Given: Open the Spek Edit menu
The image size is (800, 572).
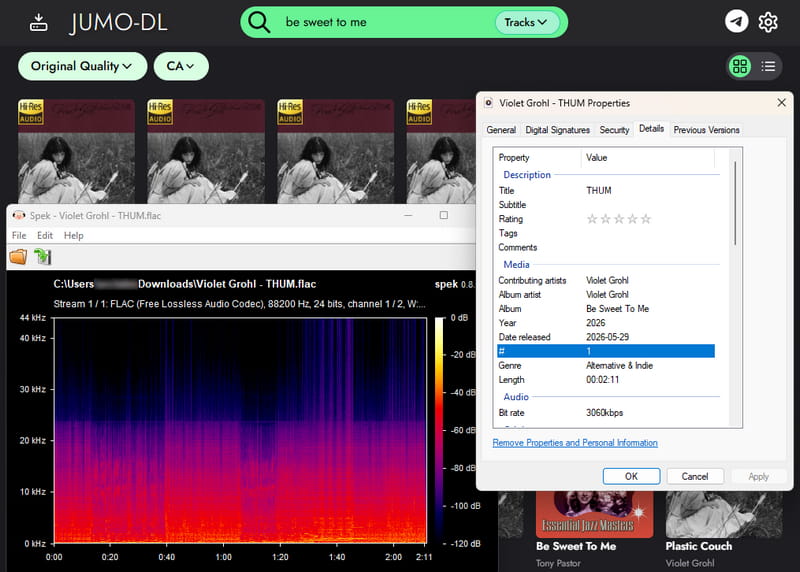Looking at the screenshot, I should coord(45,236).
